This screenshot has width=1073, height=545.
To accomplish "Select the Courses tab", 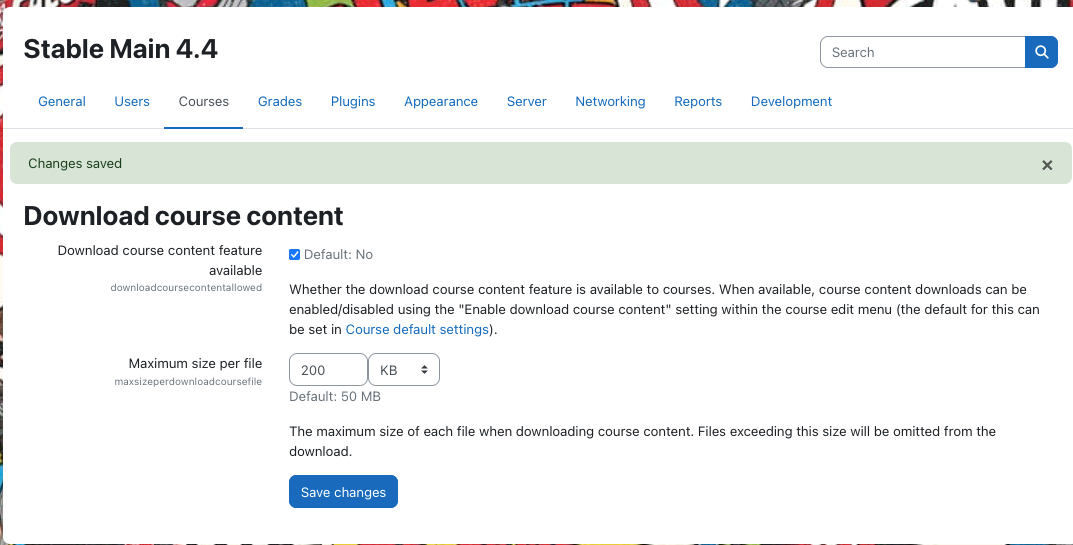I will click(204, 101).
